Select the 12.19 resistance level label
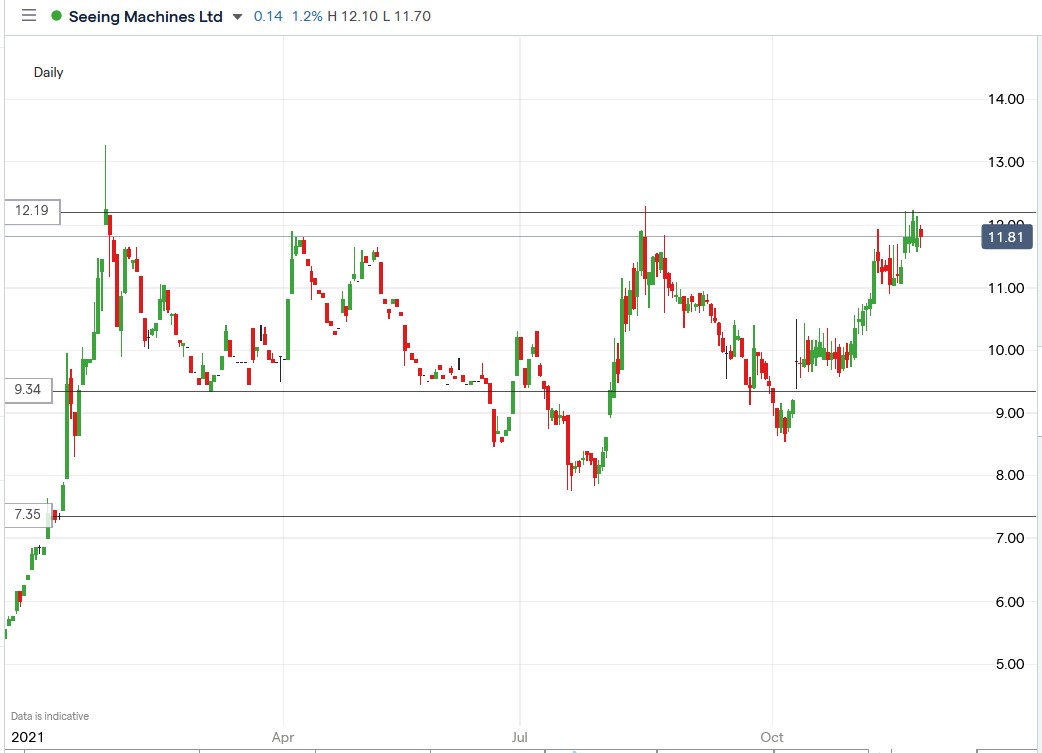Screen dimensions: 1042x753 (x=31, y=211)
